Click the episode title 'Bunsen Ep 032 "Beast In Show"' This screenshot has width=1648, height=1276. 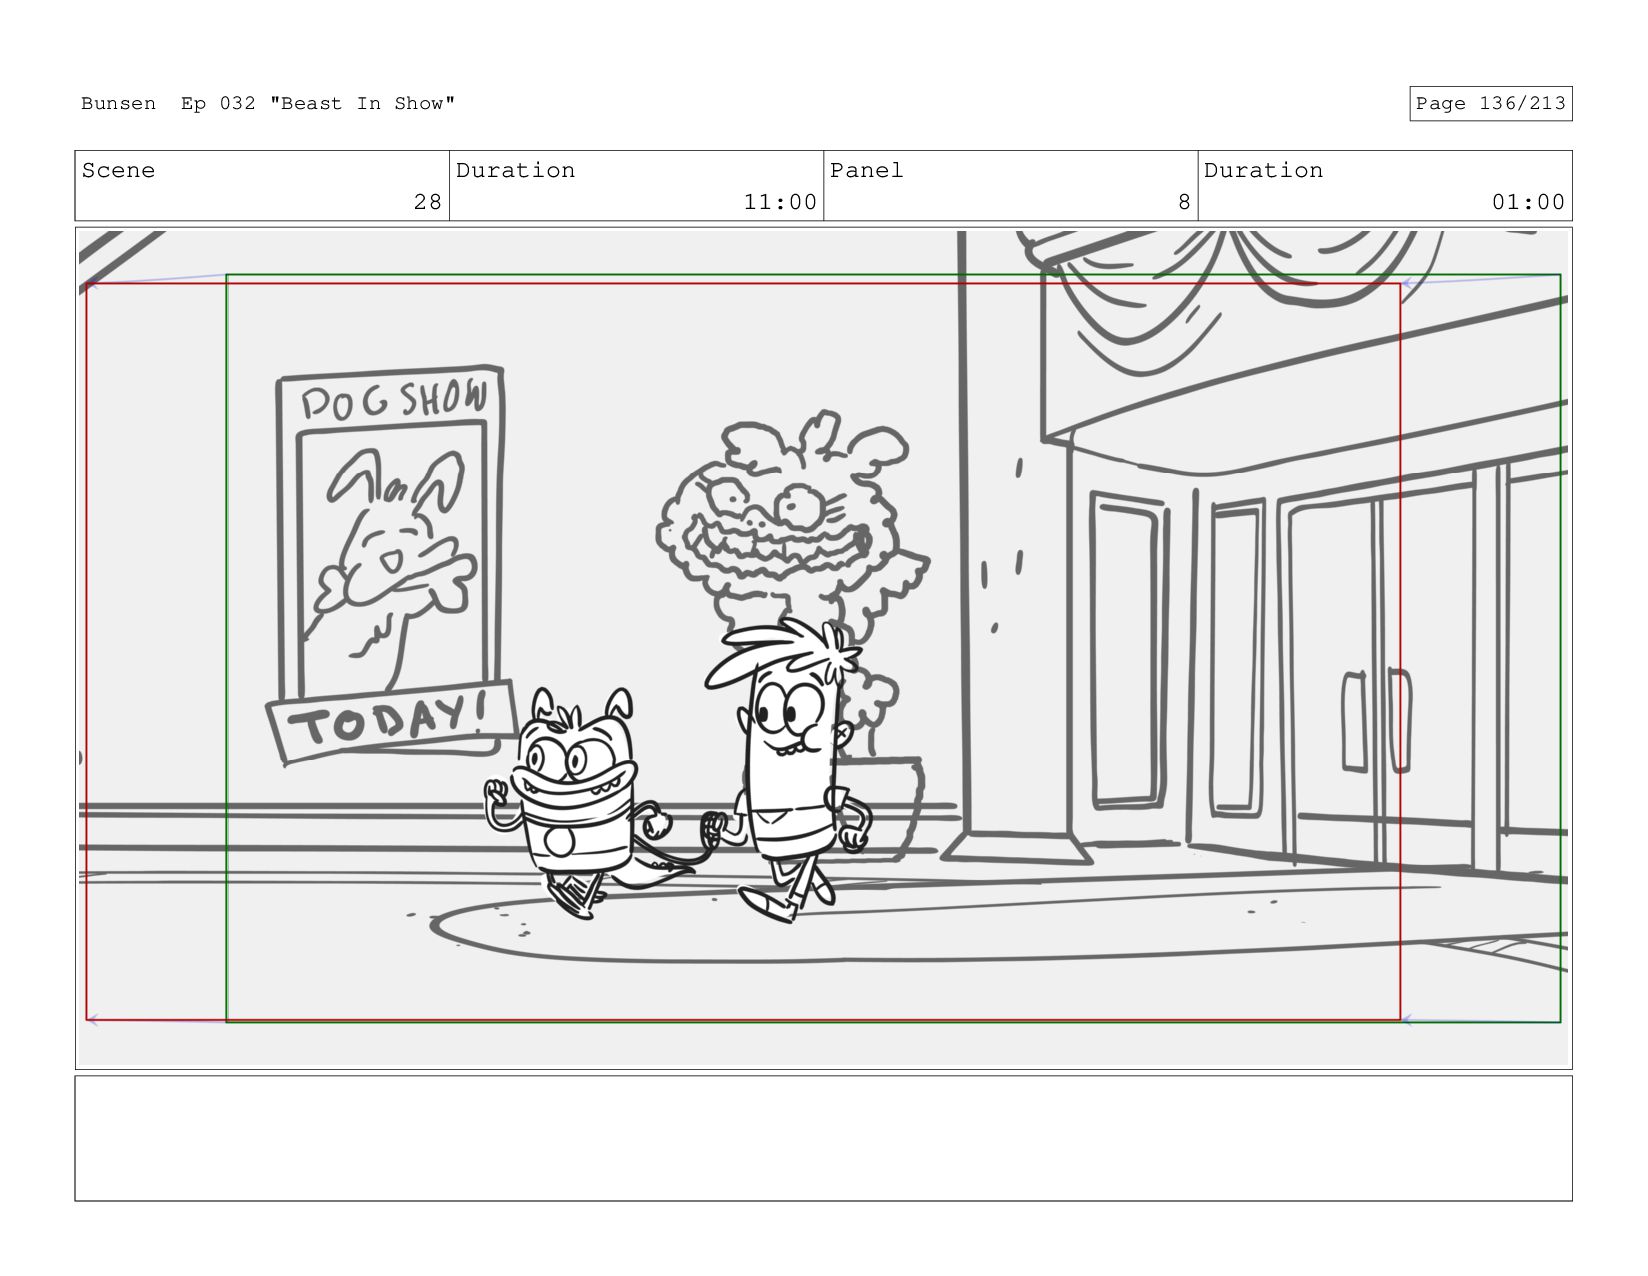[x=268, y=103]
